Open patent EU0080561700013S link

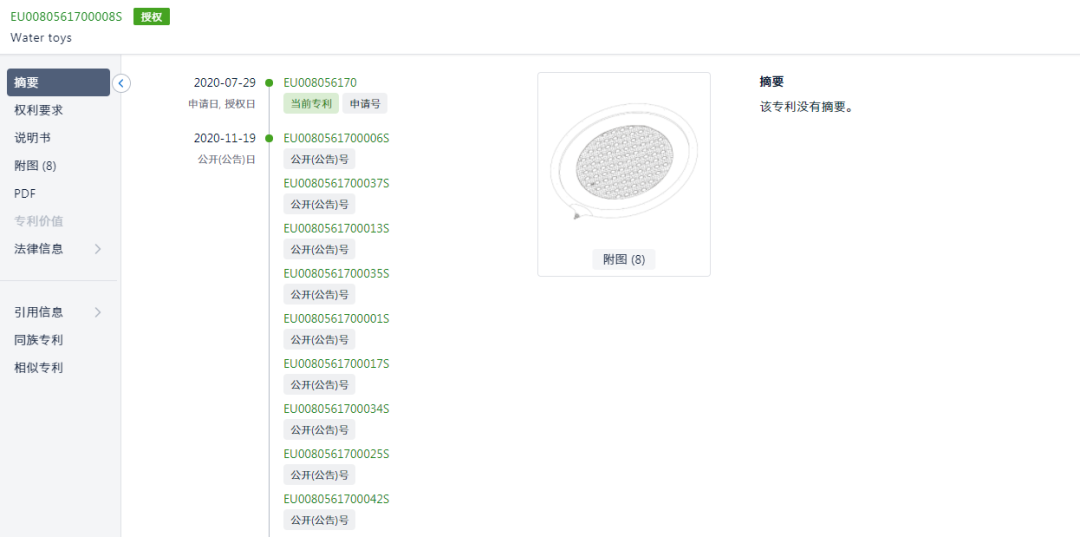pyautogui.click(x=336, y=228)
